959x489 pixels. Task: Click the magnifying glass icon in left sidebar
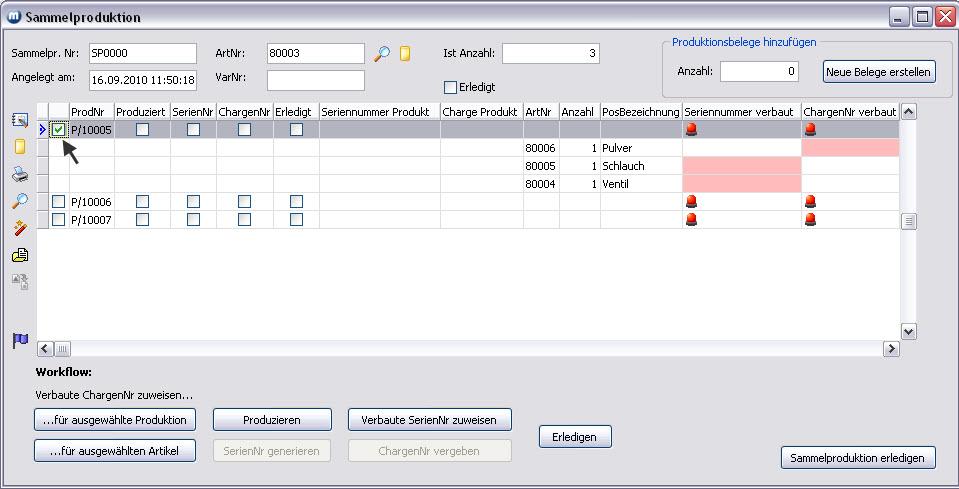[20, 201]
